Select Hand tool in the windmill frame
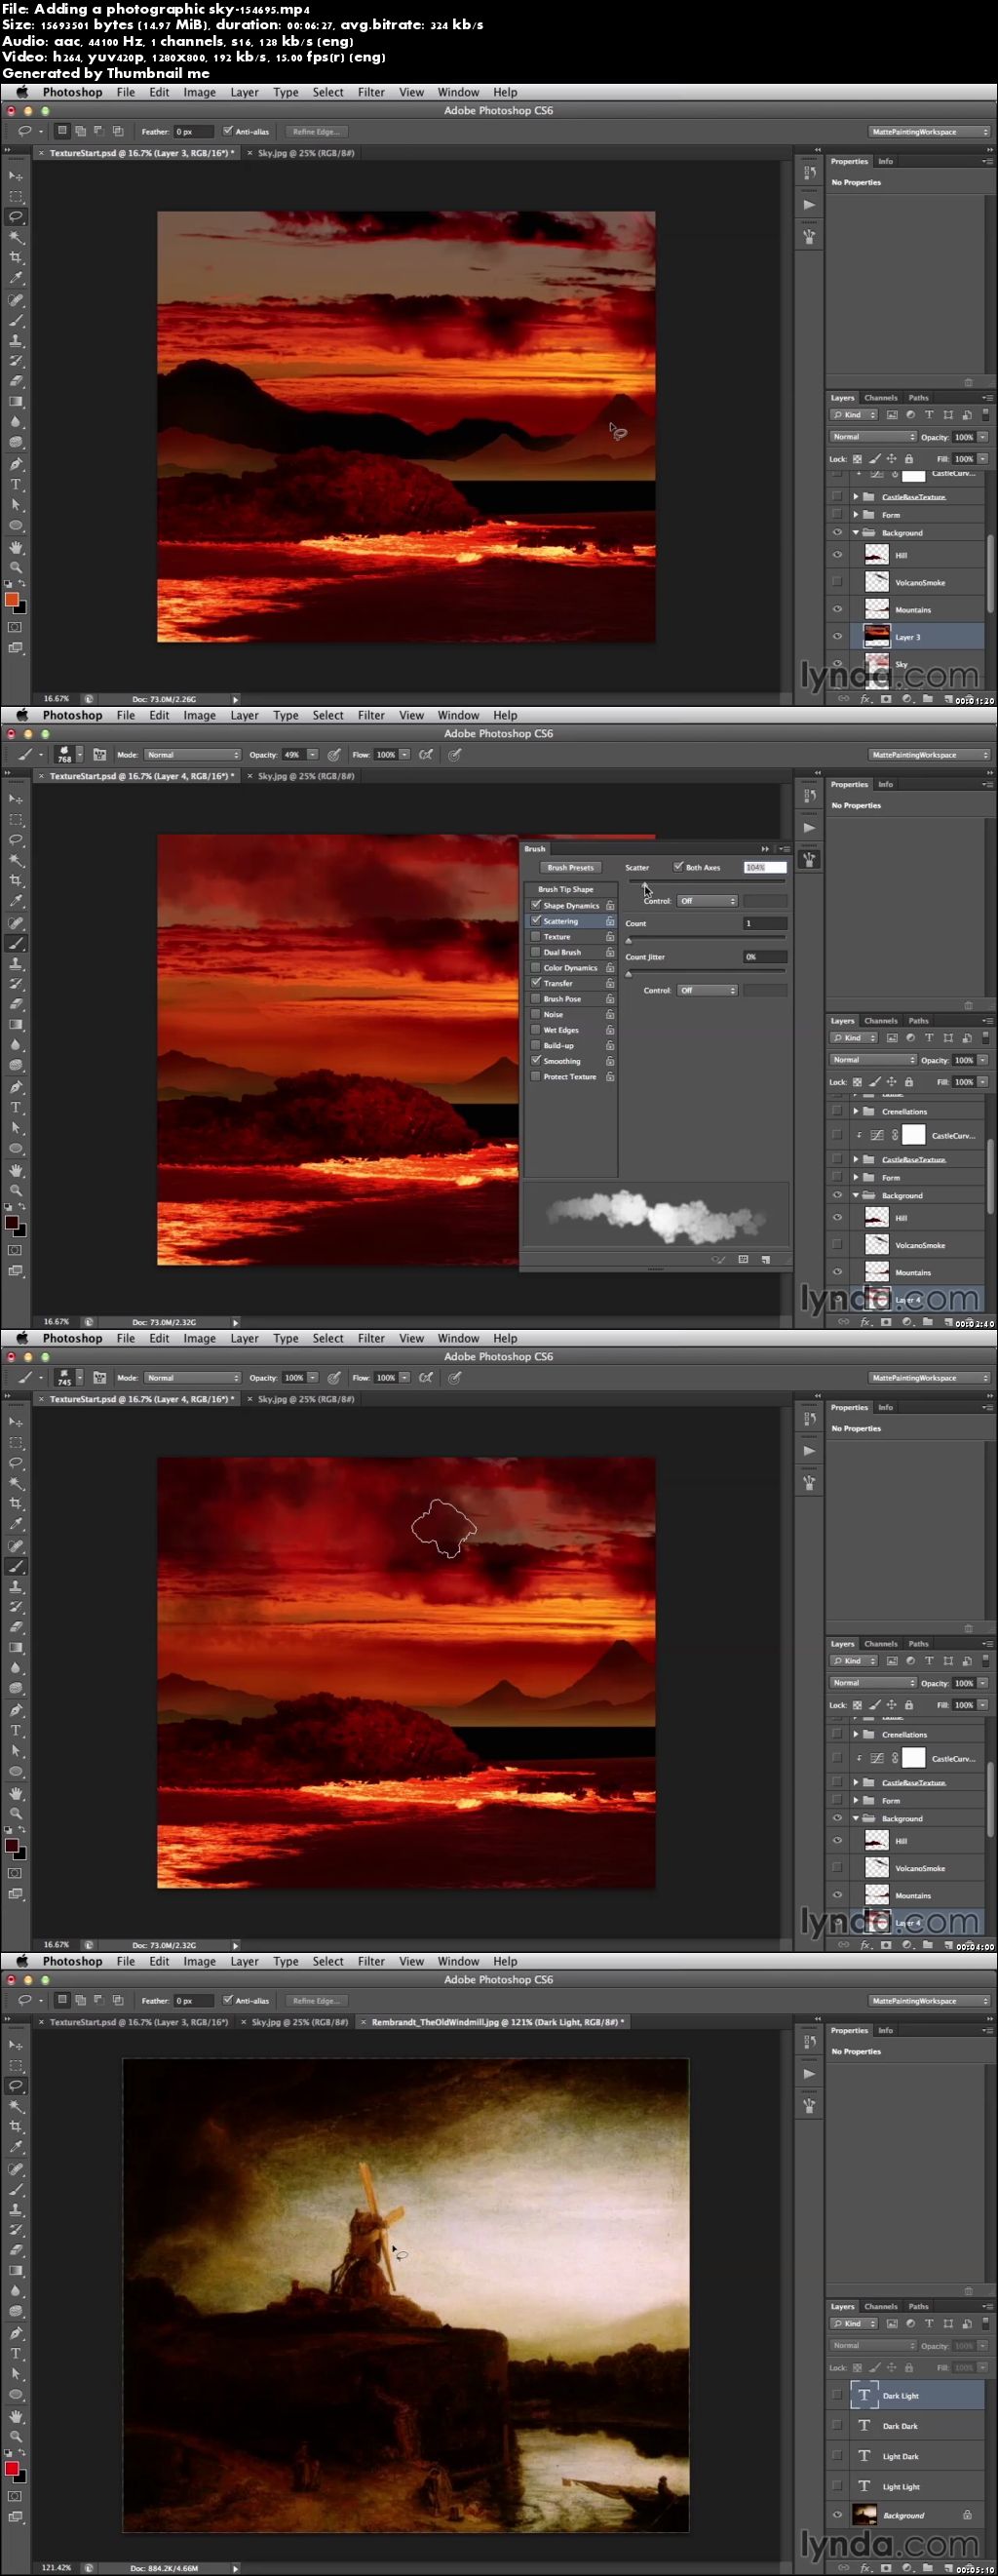This screenshot has width=998, height=2576. tap(16, 2416)
